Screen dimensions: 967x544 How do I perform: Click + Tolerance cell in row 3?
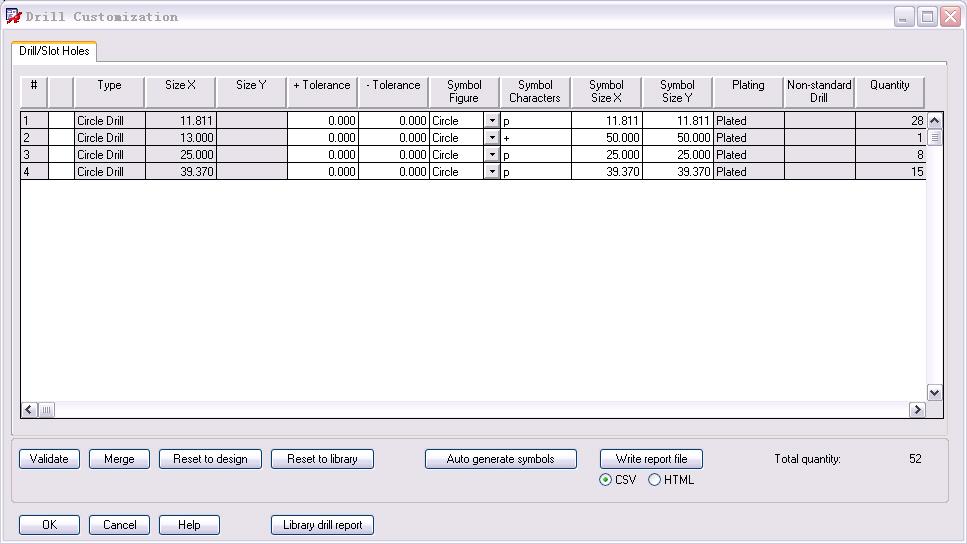pos(322,155)
